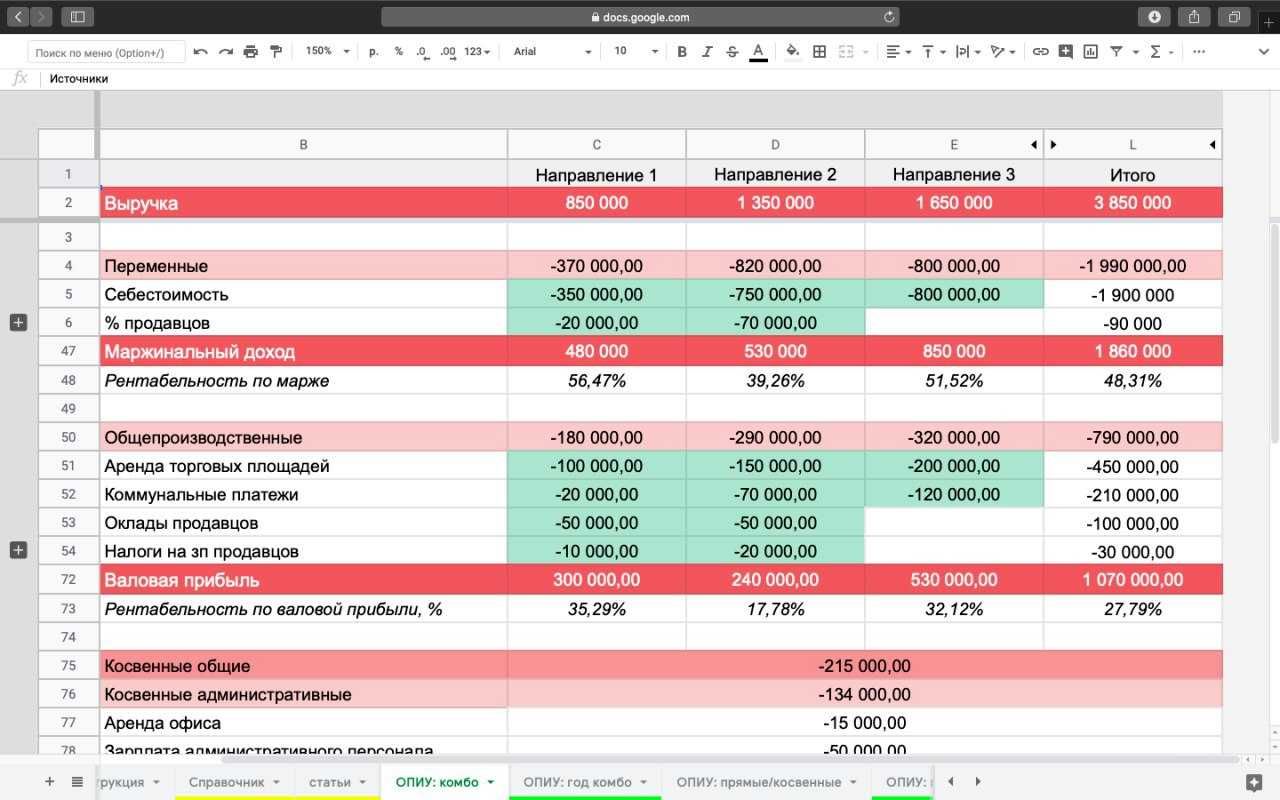Open the cell fill color picker

tap(793, 51)
